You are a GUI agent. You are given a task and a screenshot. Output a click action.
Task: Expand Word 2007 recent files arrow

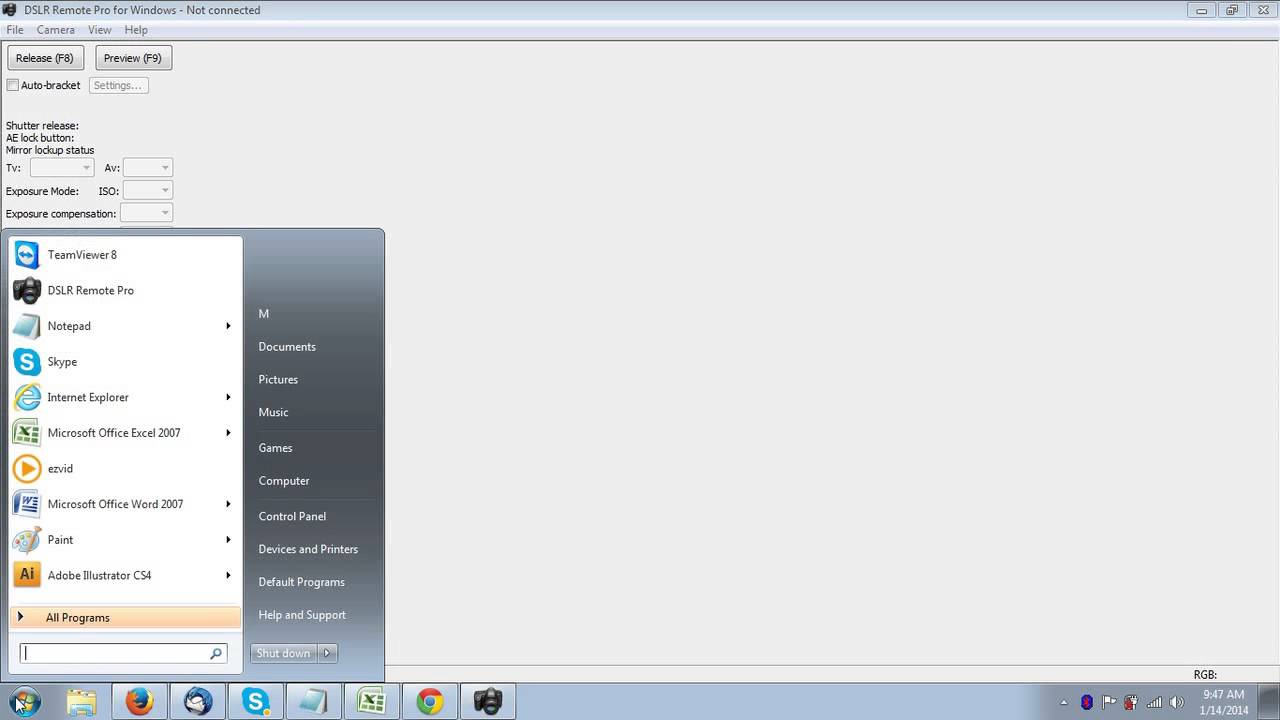click(228, 504)
